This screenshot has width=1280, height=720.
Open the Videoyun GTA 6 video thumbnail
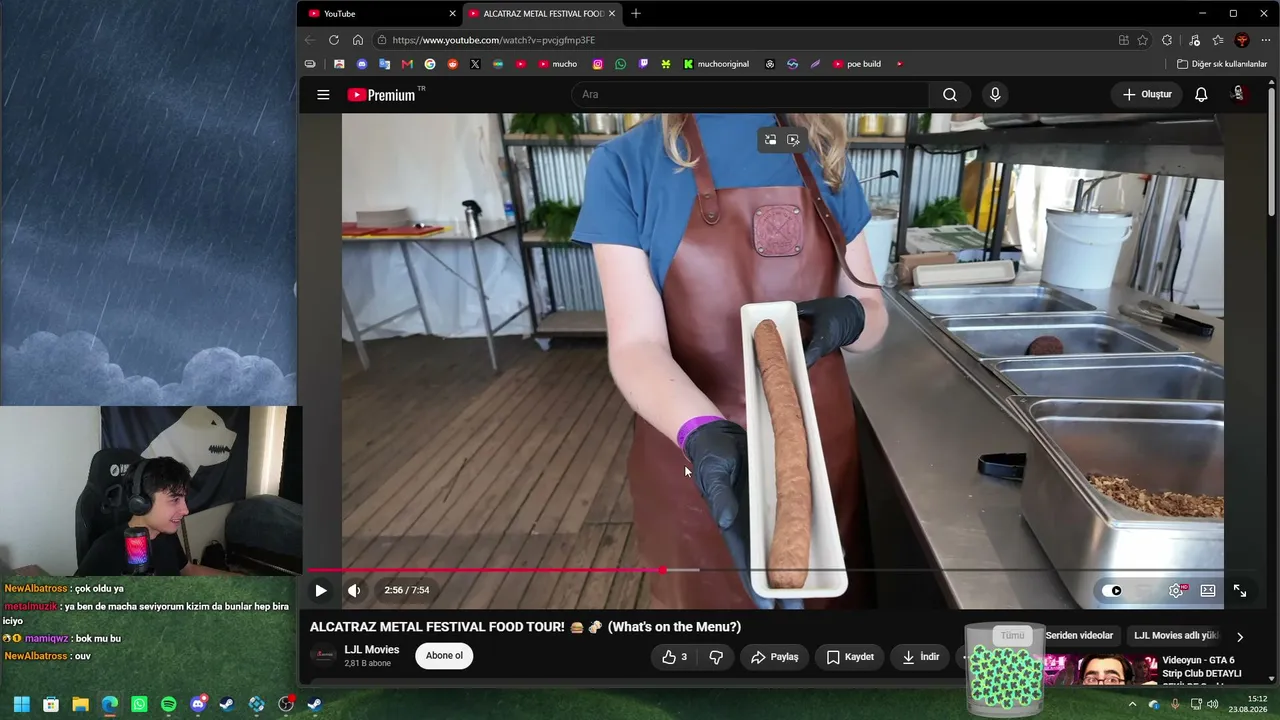coord(1100,669)
